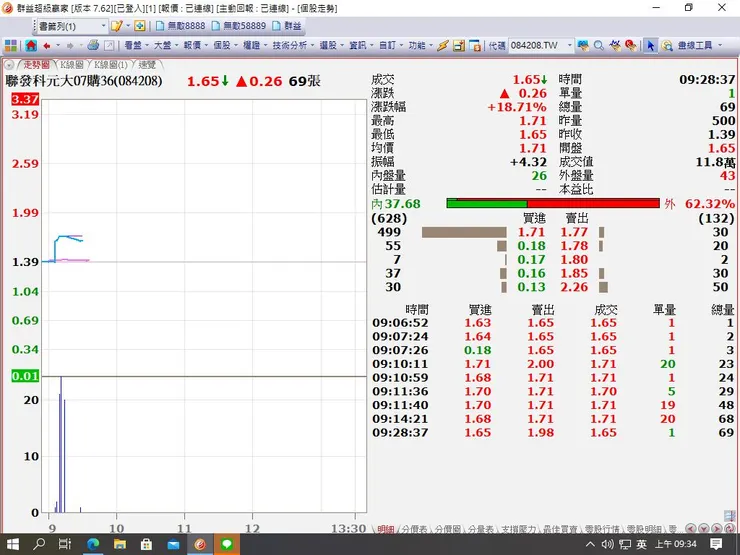Select the 支撐壓力 tab at bottom
Image resolution: width=740 pixels, height=555 pixels.
pyautogui.click(x=518, y=530)
